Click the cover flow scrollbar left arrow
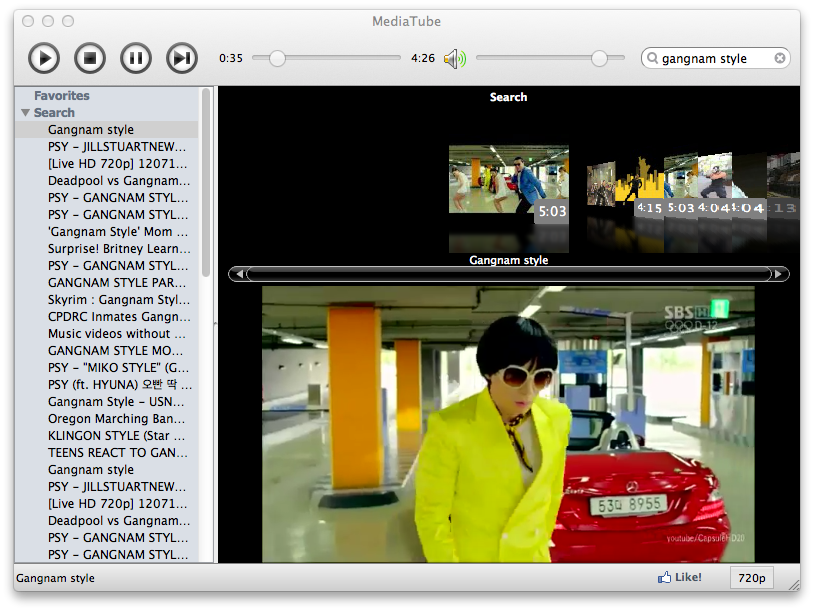The height and width of the screenshot is (611, 814). 239,274
